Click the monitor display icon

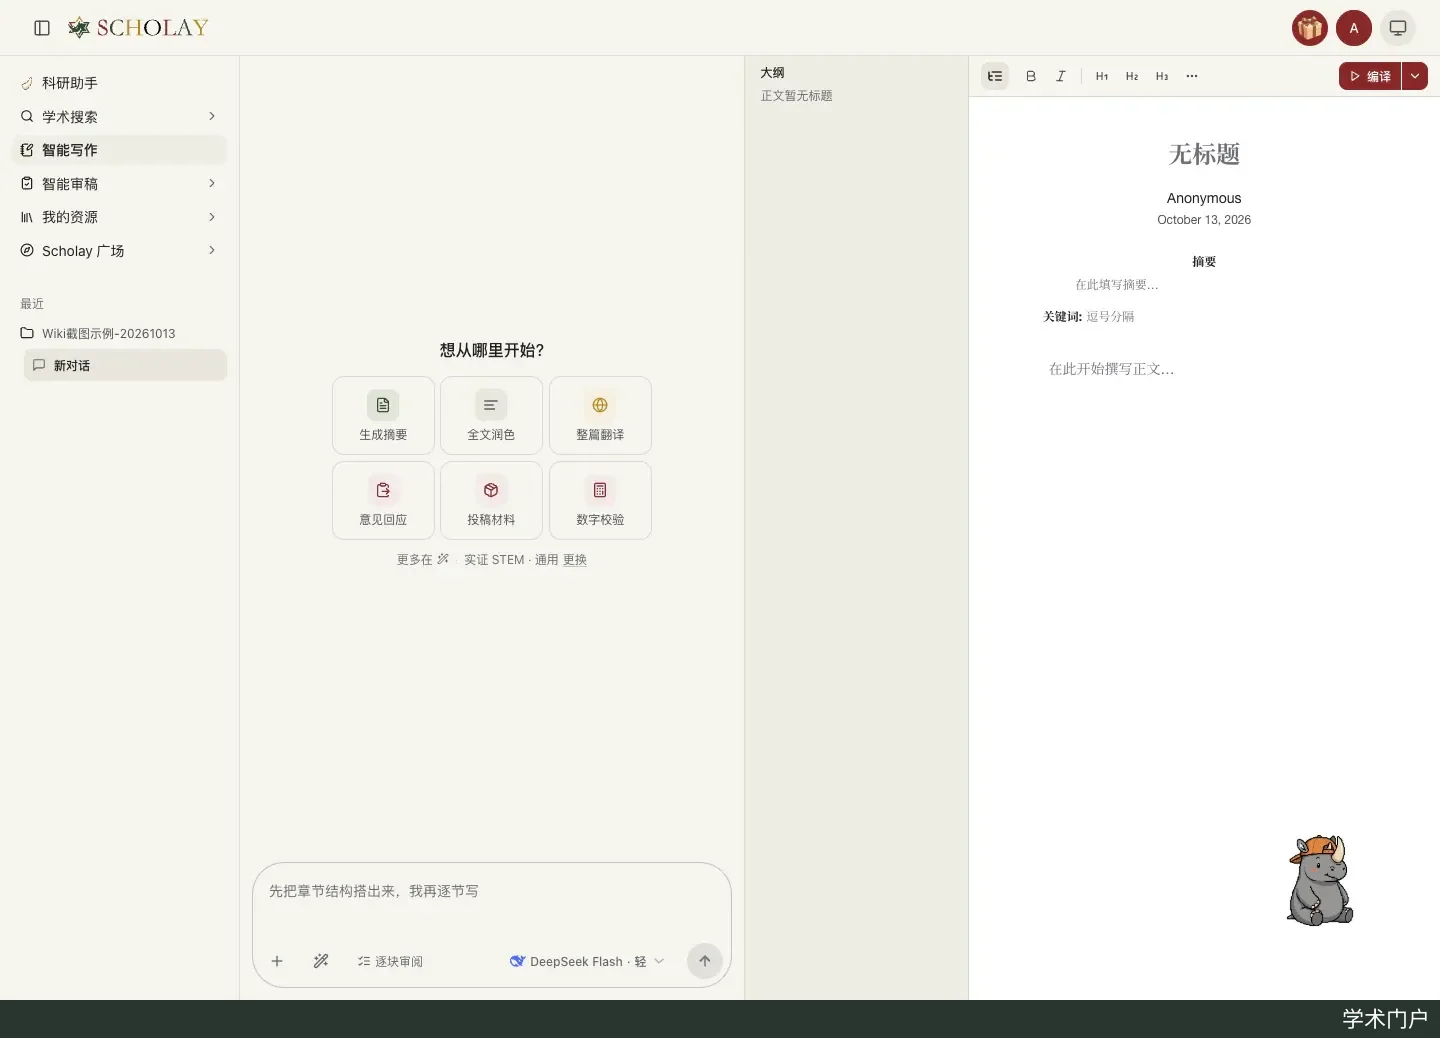click(x=1398, y=28)
